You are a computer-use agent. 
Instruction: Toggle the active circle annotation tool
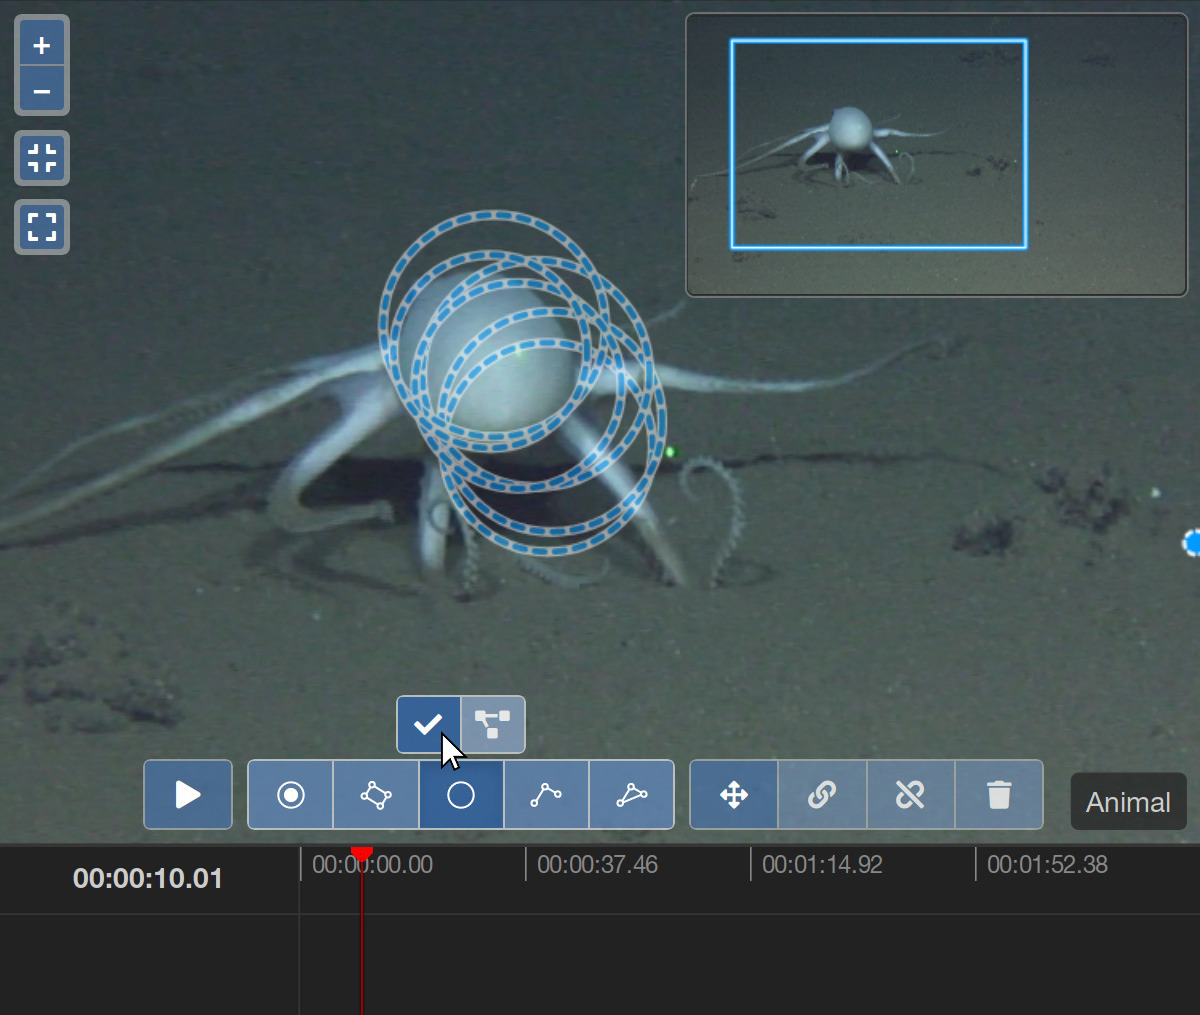click(x=461, y=795)
